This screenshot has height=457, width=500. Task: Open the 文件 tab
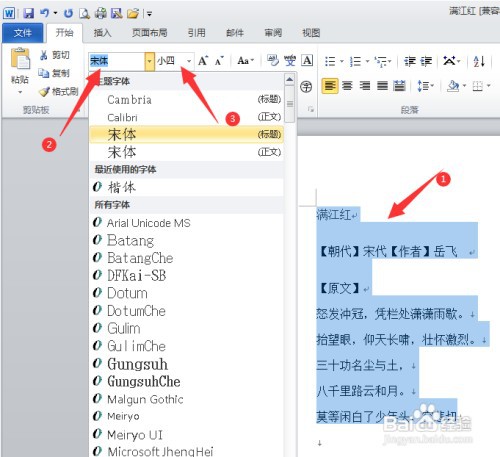pos(23,33)
